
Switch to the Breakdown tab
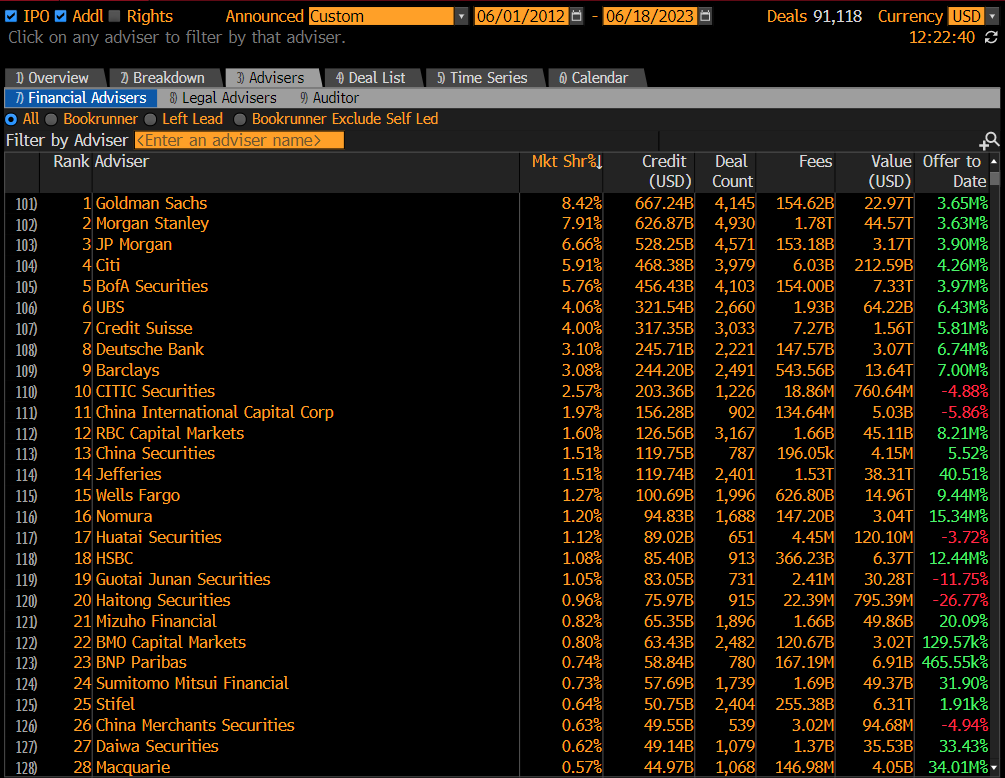click(163, 78)
